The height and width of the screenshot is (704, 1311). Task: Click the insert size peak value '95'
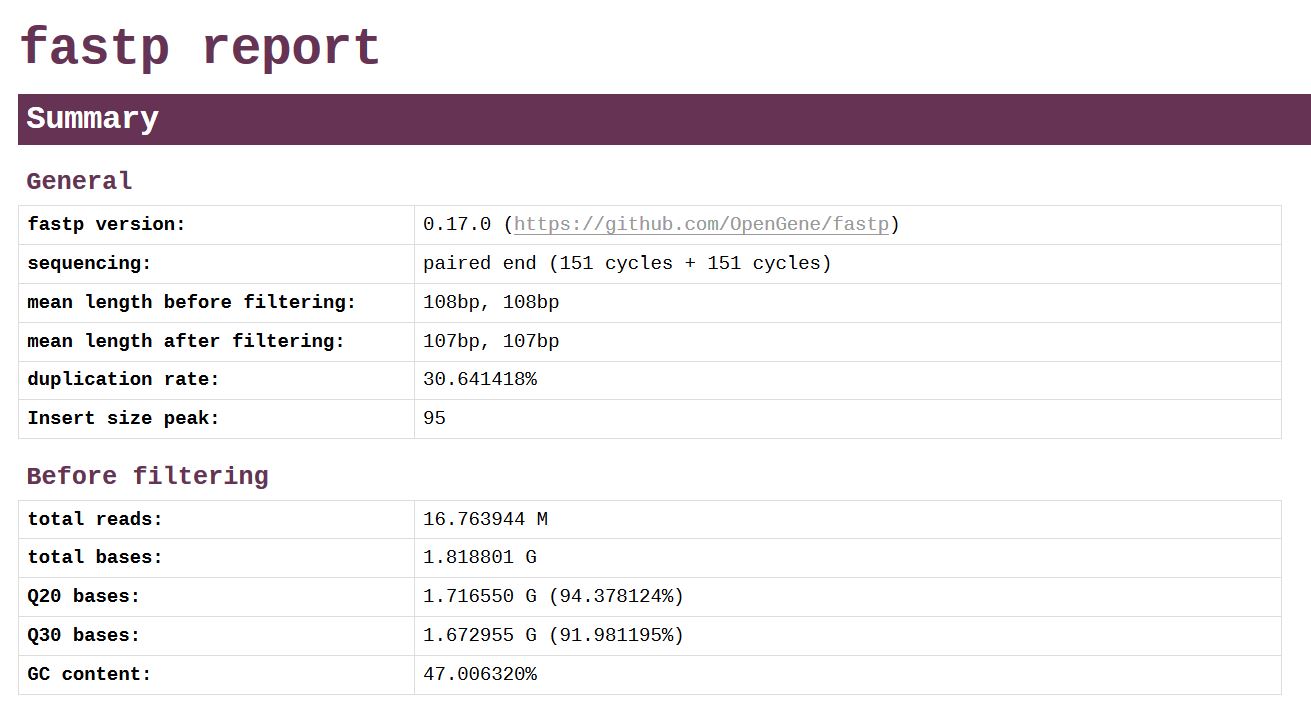(434, 418)
